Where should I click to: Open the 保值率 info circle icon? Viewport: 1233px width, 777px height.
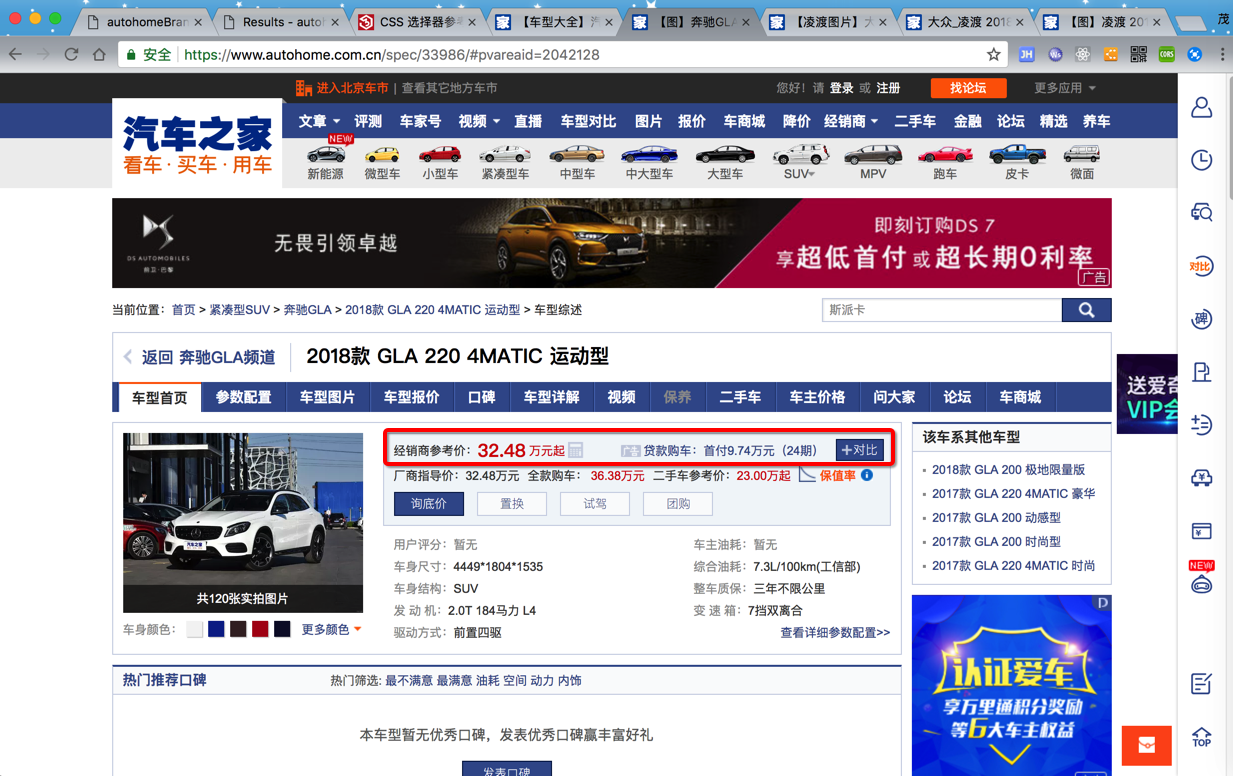pyautogui.click(x=867, y=475)
